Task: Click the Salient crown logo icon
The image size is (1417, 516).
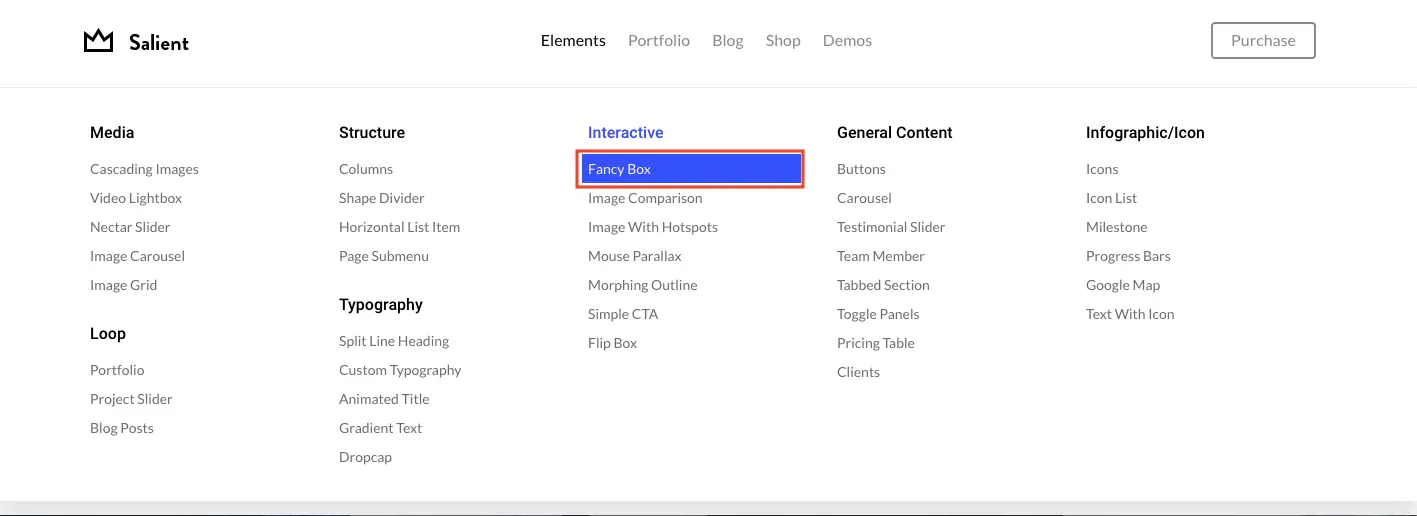Action: click(x=98, y=41)
